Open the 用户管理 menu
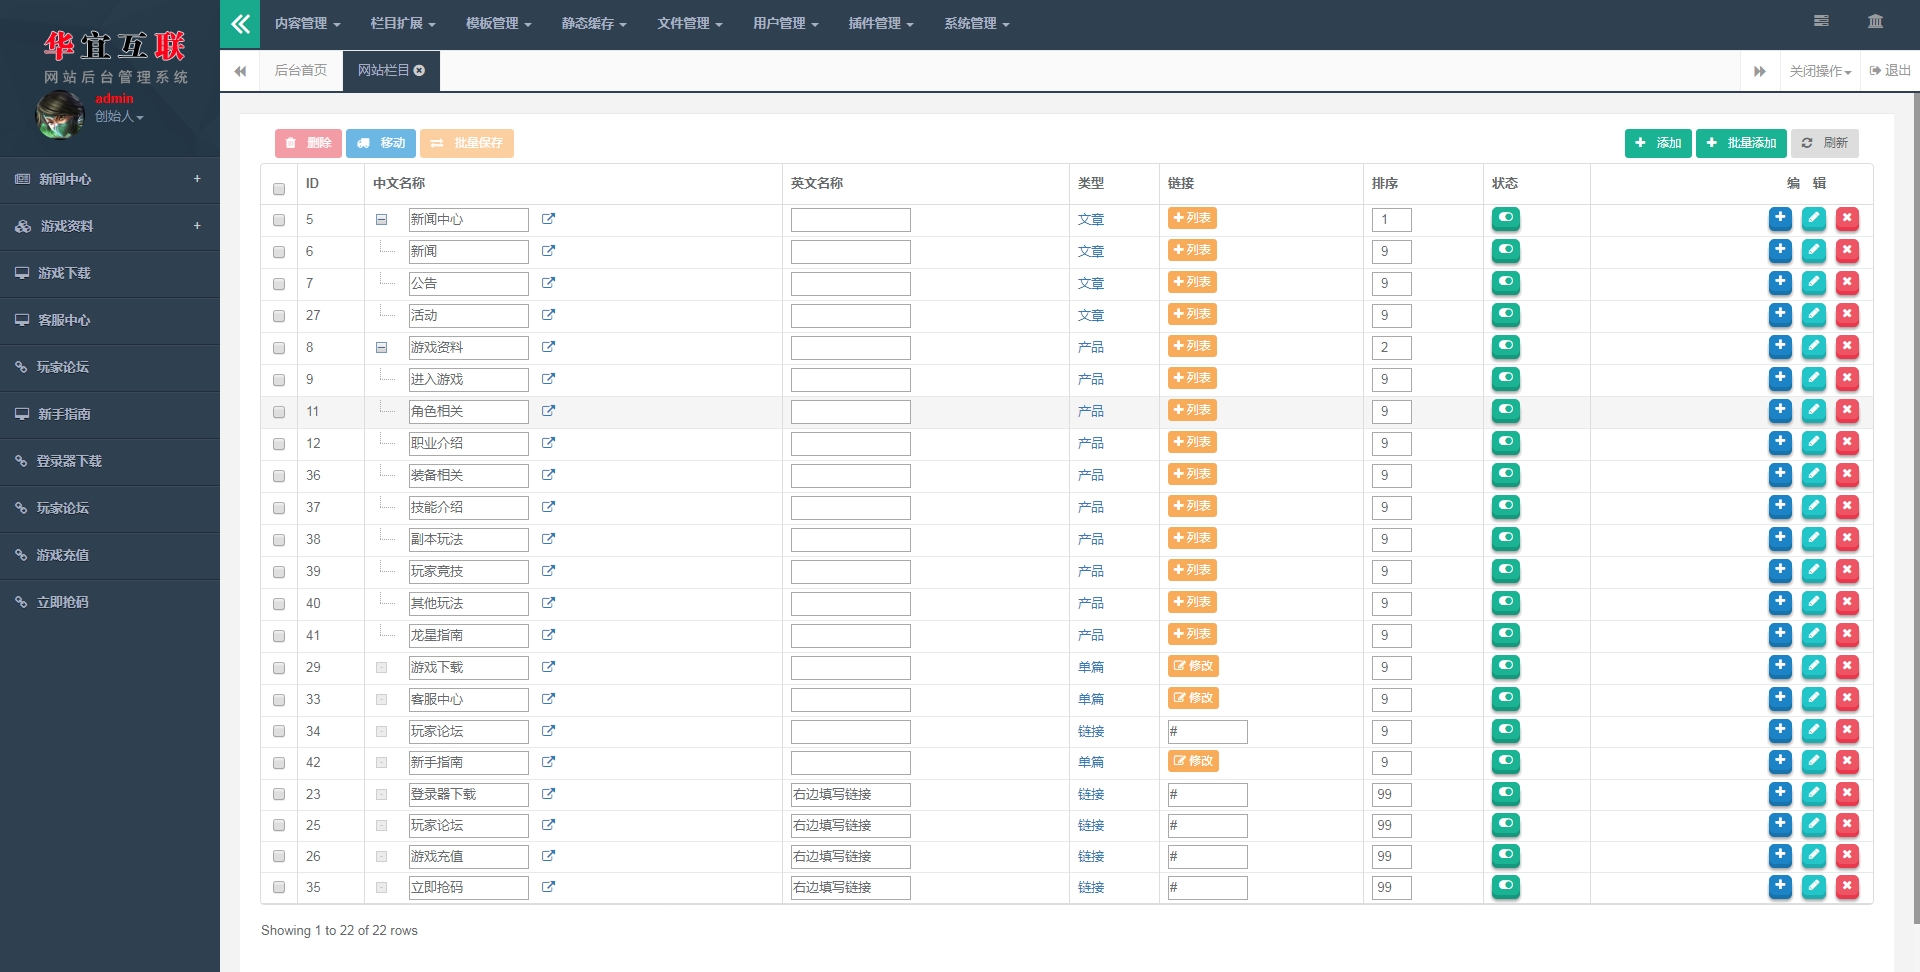 point(785,24)
